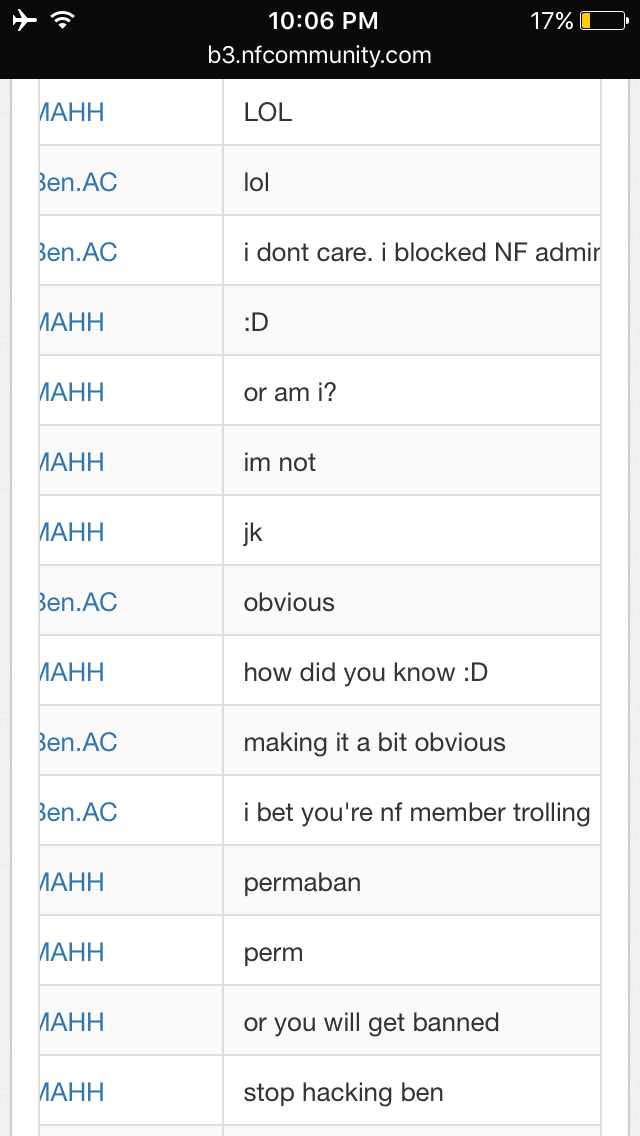Select MAHH link beside 'stop hacking ben'
The width and height of the screenshot is (640, 1136).
click(72, 1092)
